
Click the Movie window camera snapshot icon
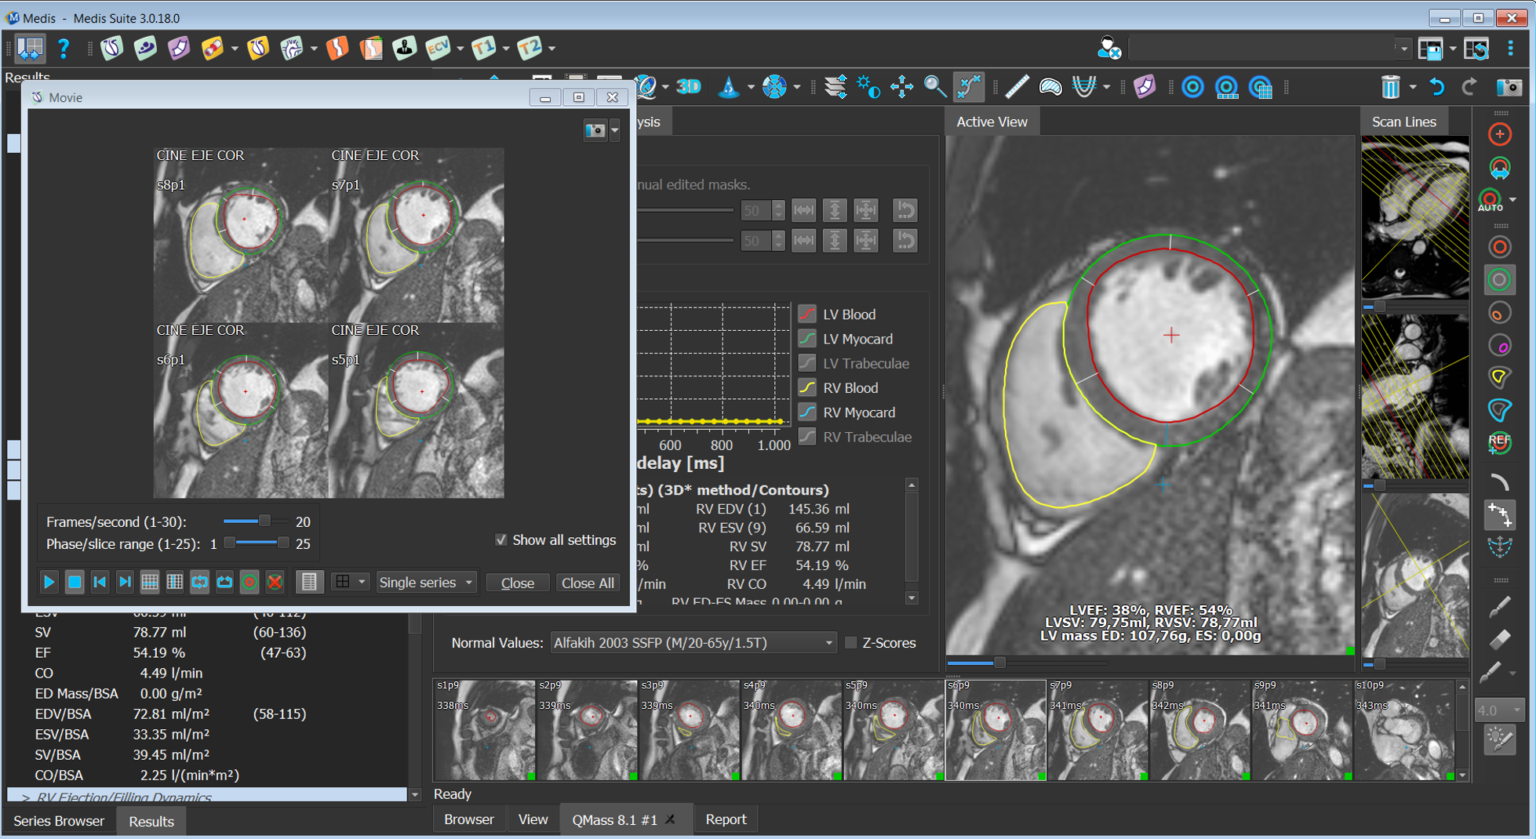[595, 130]
